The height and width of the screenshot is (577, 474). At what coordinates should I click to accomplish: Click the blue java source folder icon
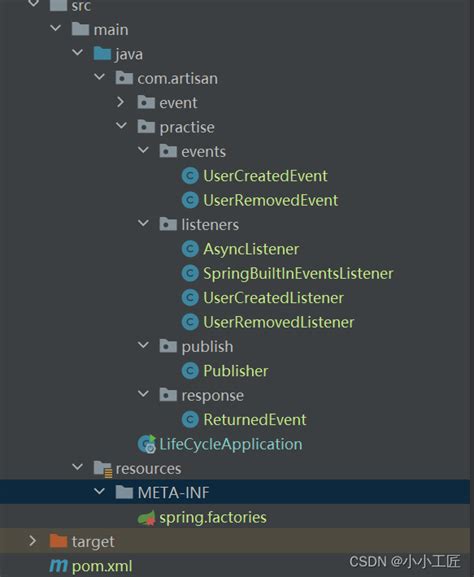102,53
